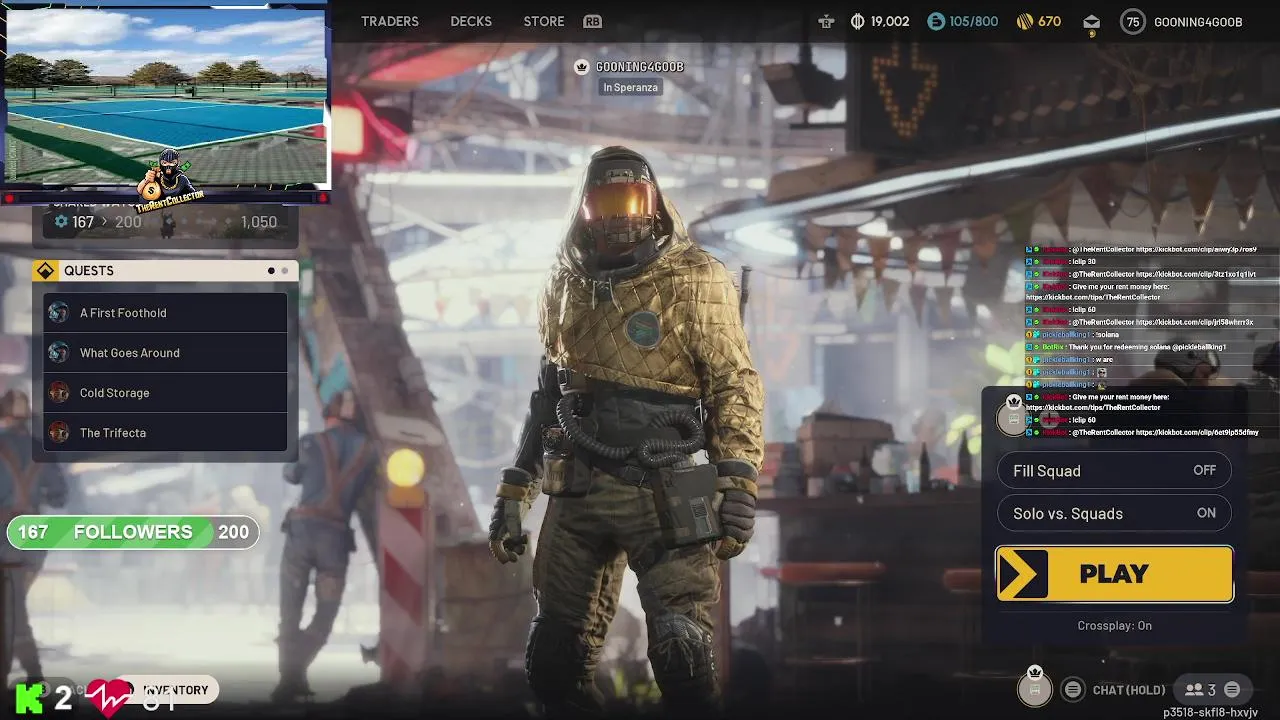The height and width of the screenshot is (720, 1280).
Task: Click the session code p3518-skfl8-hxvjv
Action: tap(1210, 713)
